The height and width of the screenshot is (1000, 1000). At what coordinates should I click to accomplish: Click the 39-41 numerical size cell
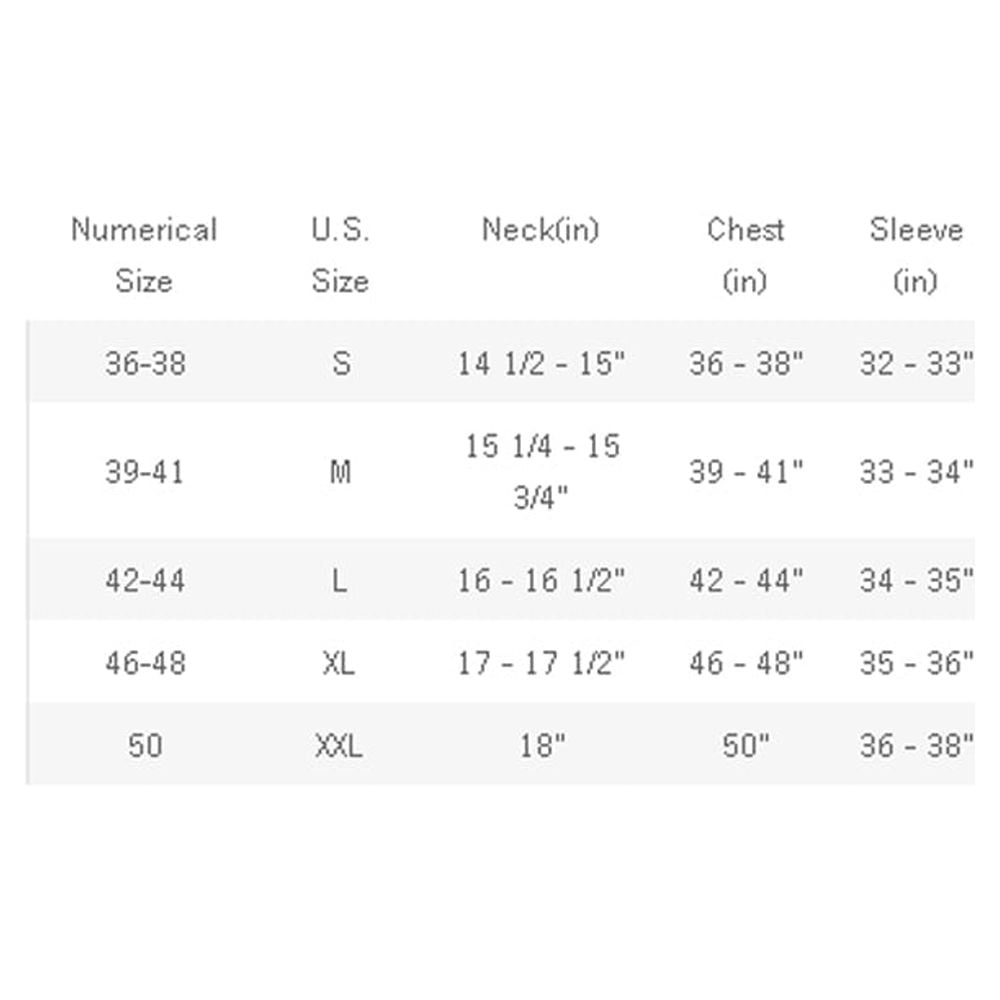pos(145,471)
